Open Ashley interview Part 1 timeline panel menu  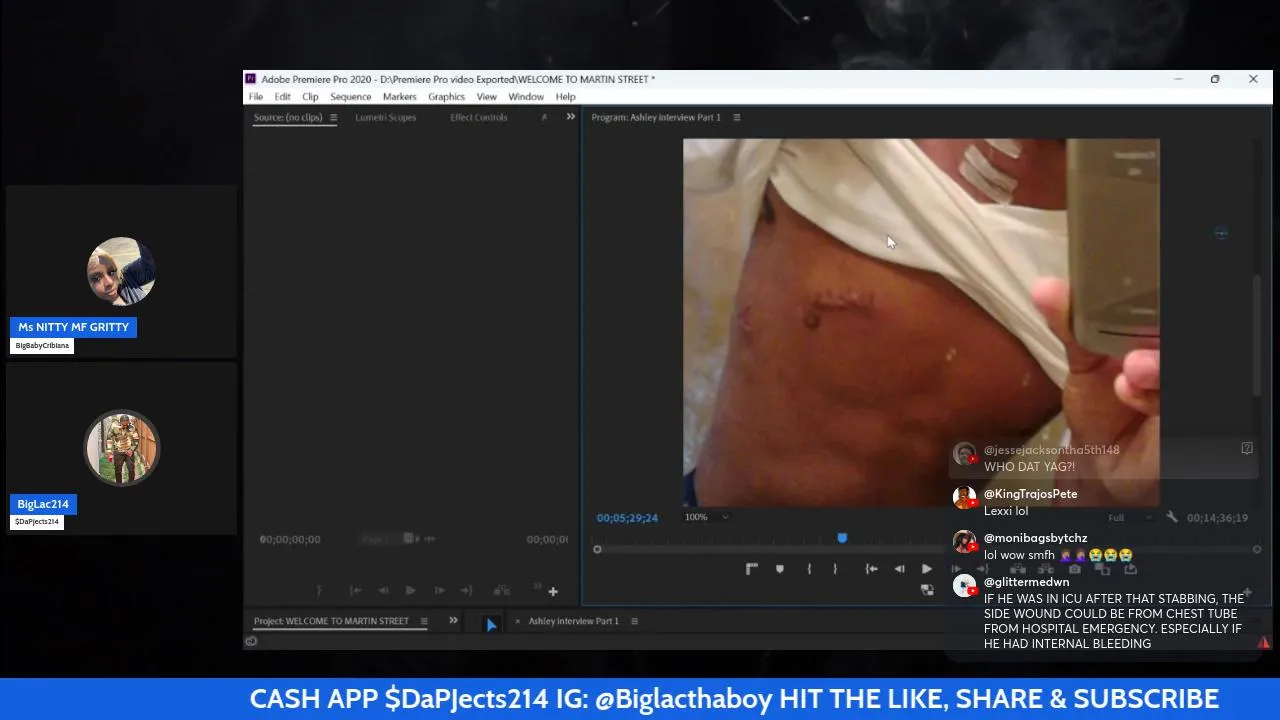point(634,621)
